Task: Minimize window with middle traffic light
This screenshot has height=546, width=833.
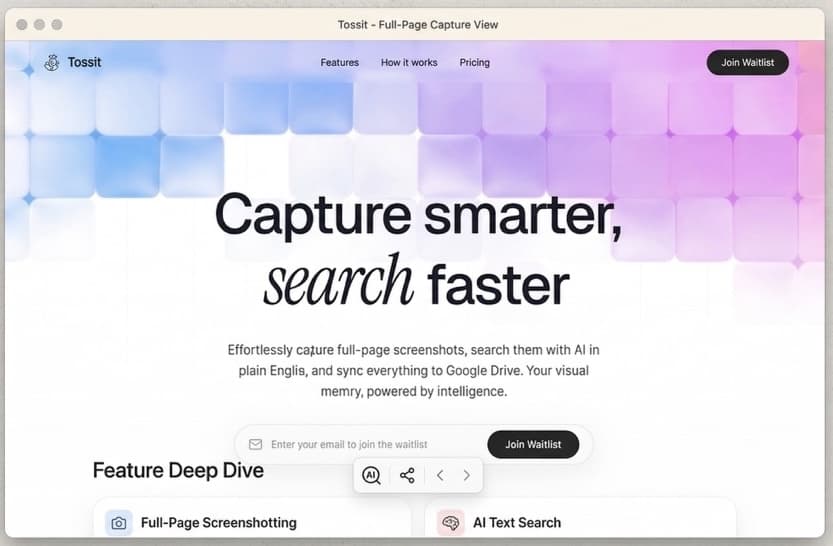Action: (x=39, y=24)
